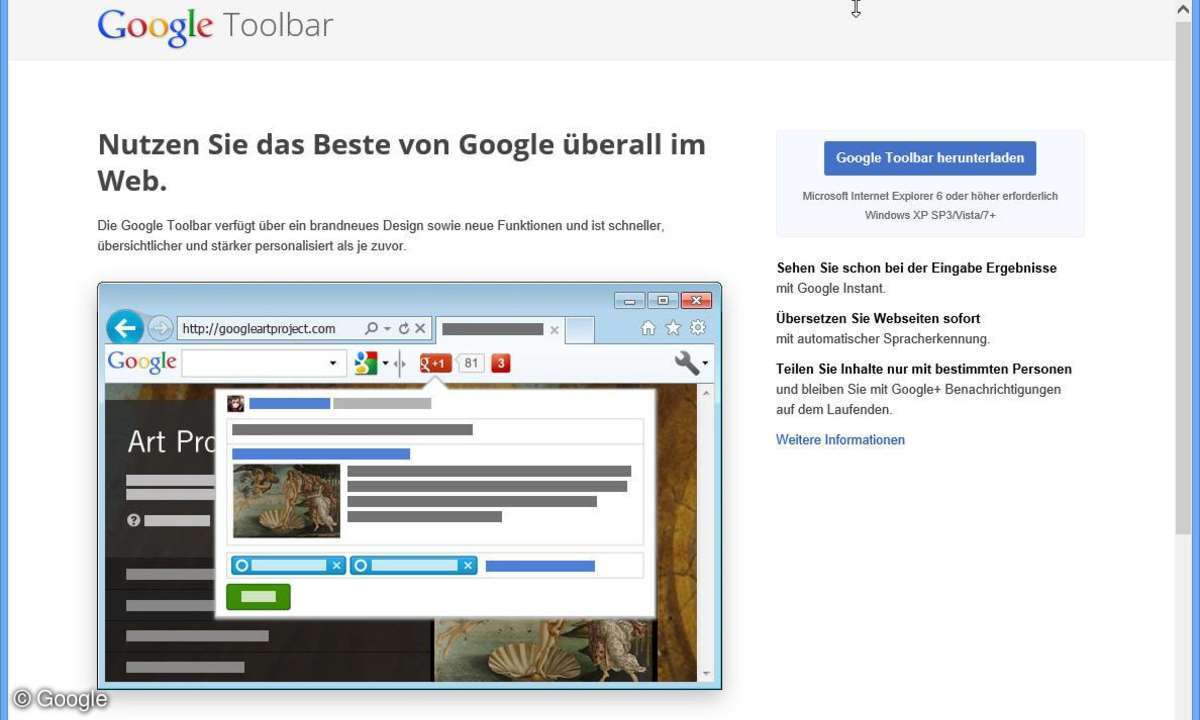
Task: Click the add more people blue link in popup
Action: [540, 566]
